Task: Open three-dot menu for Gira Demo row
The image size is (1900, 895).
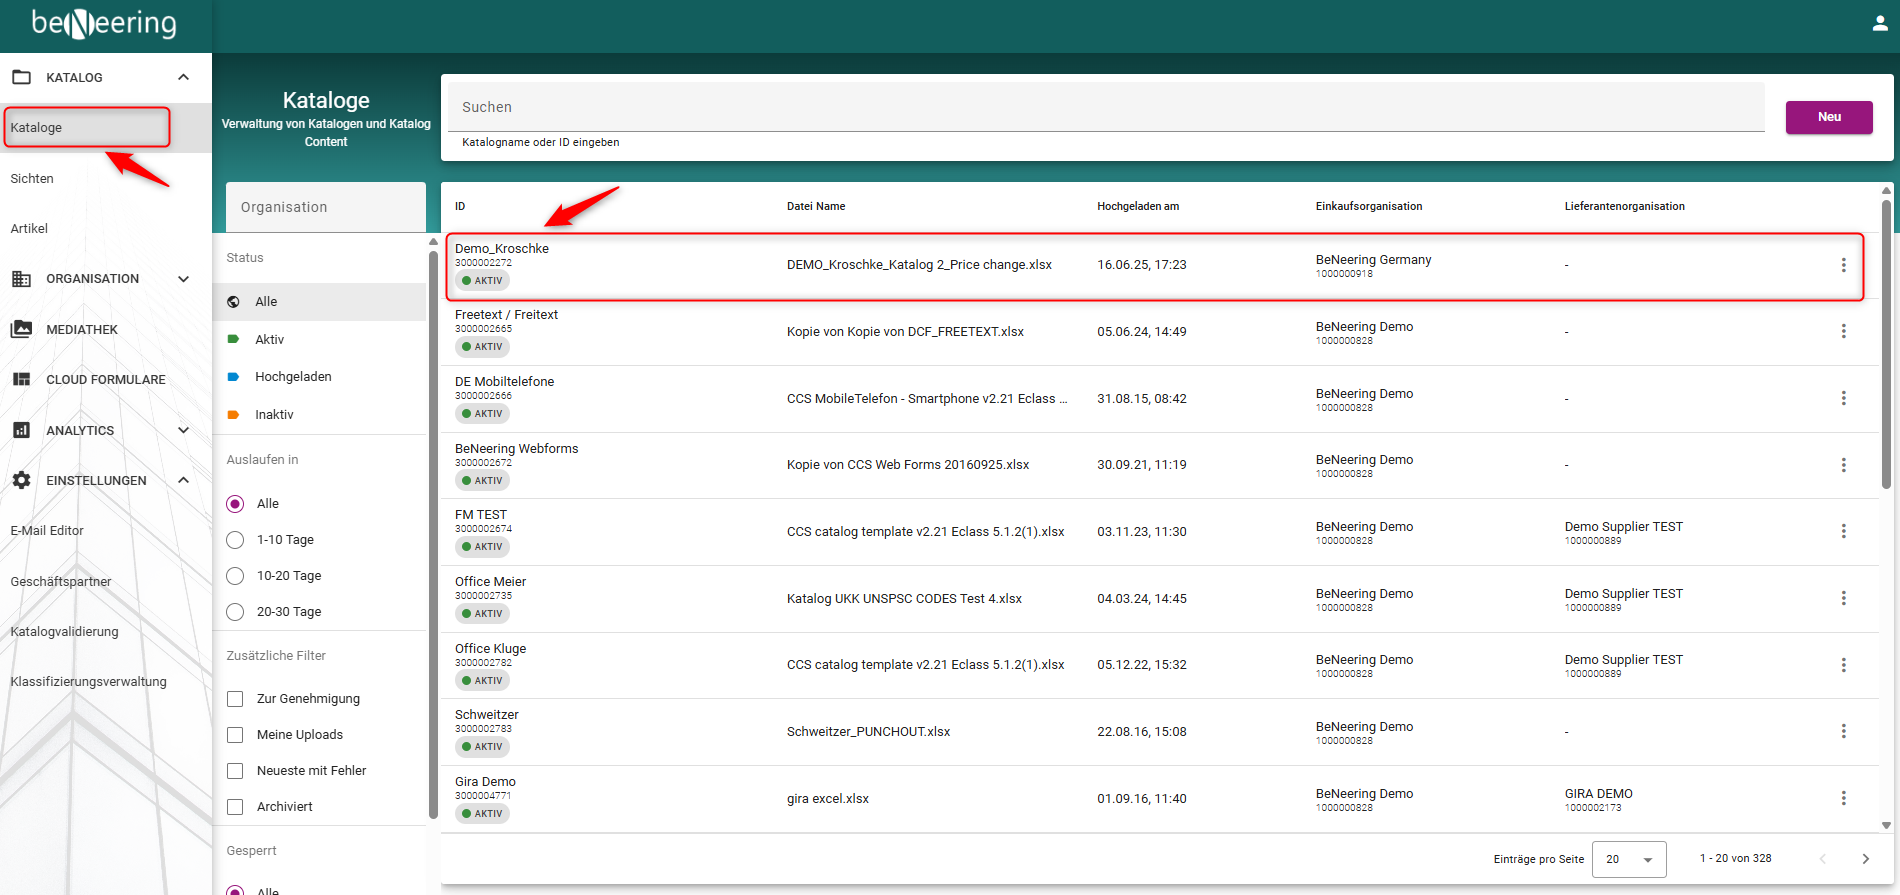Action: 1843,798
